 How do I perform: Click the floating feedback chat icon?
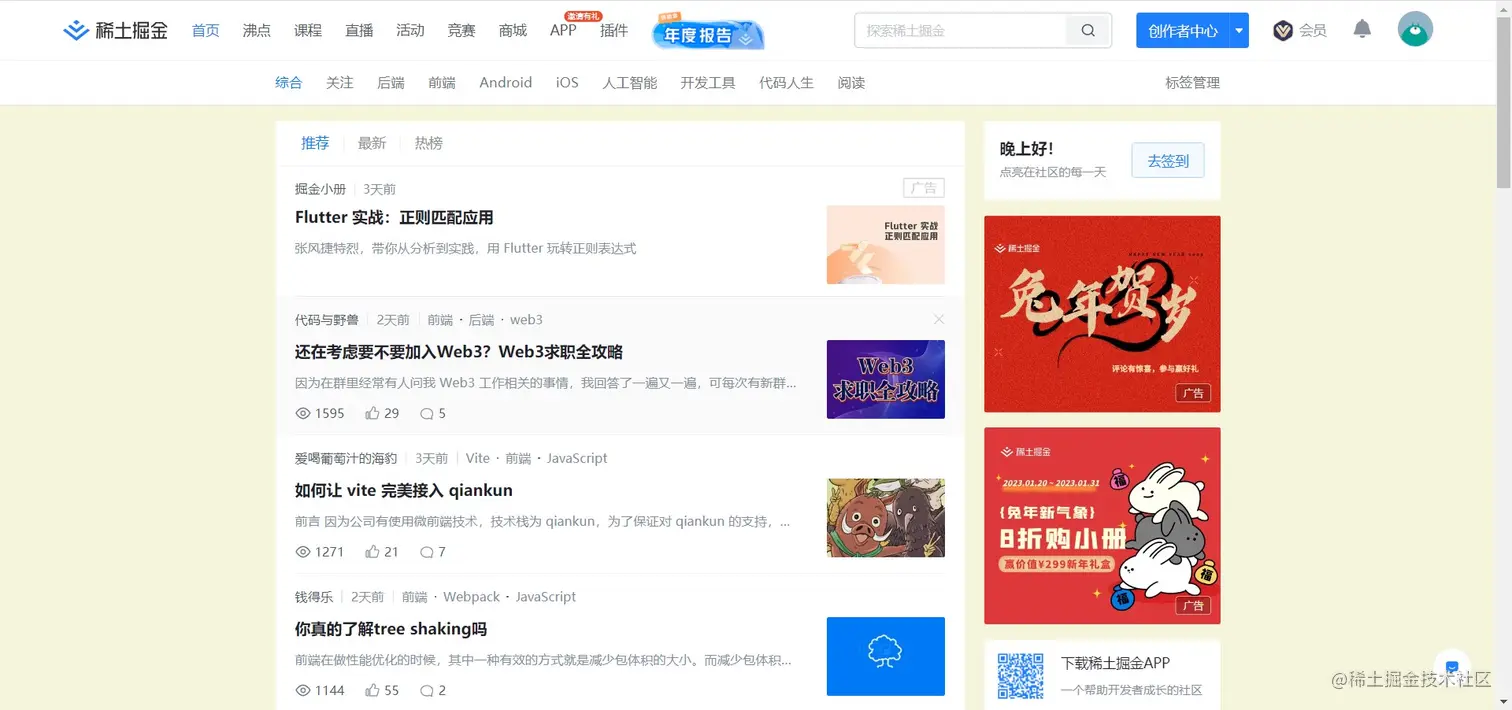(1452, 667)
